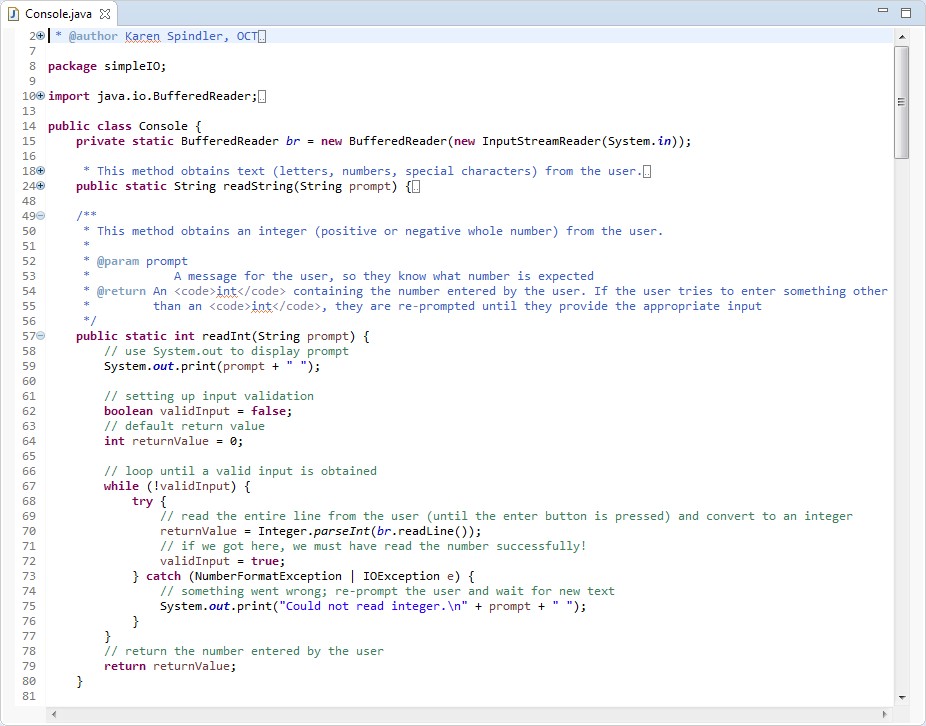The width and height of the screenshot is (926, 726).
Task: Collapse the readInt method at line 57
Action: 40,336
